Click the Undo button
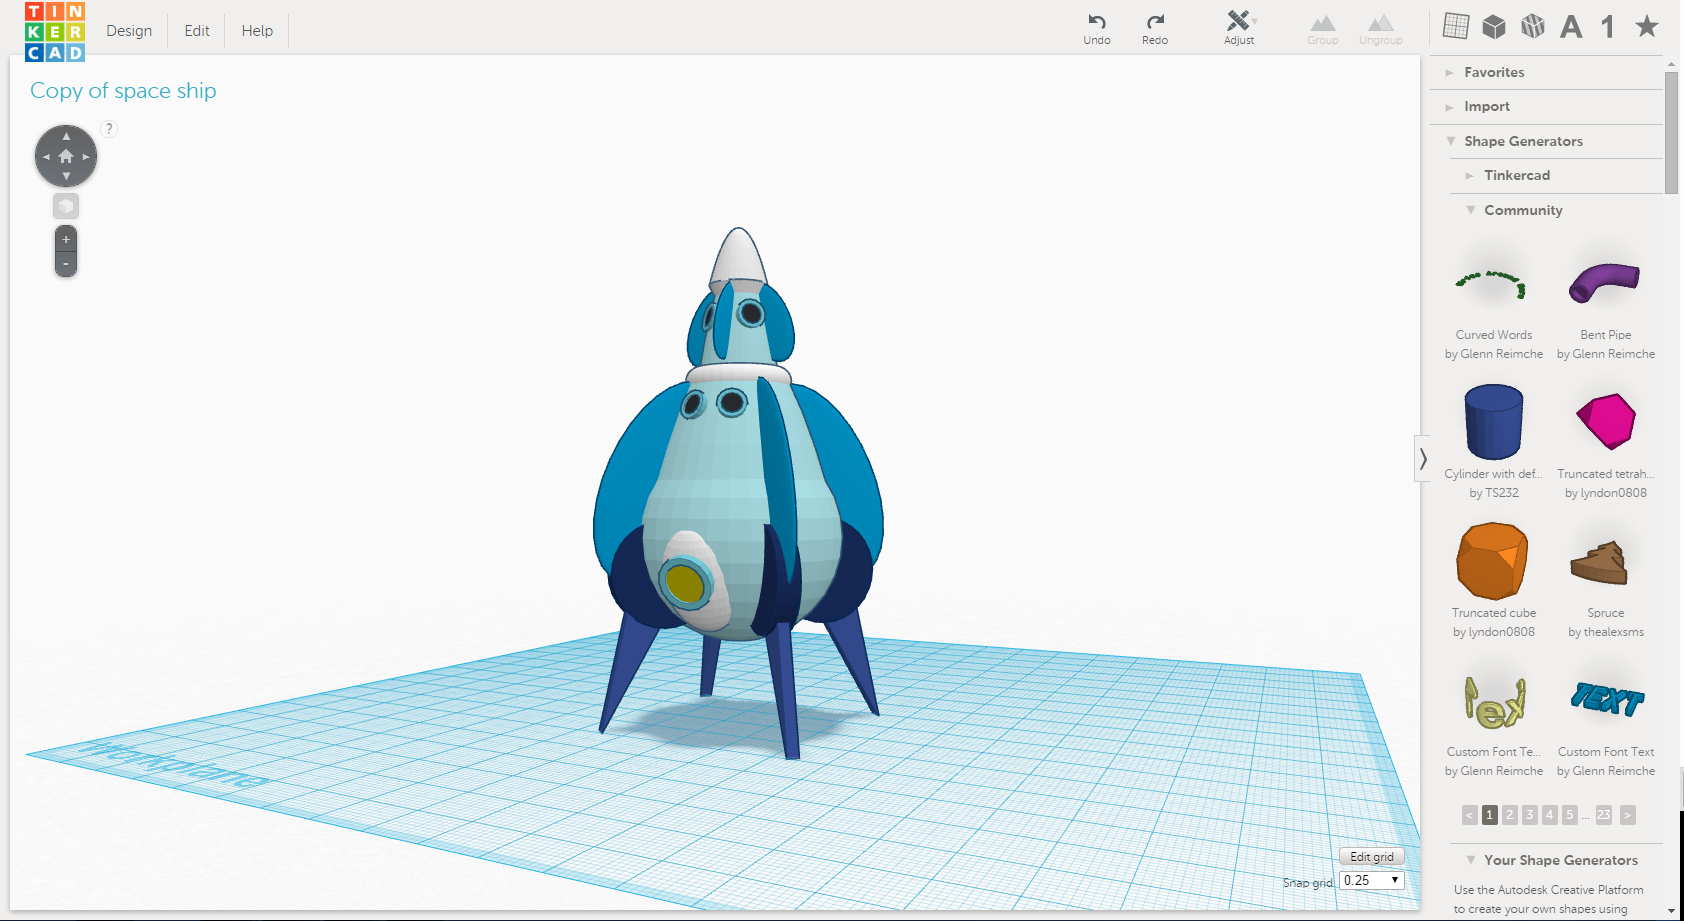1684x921 pixels. coord(1097,28)
